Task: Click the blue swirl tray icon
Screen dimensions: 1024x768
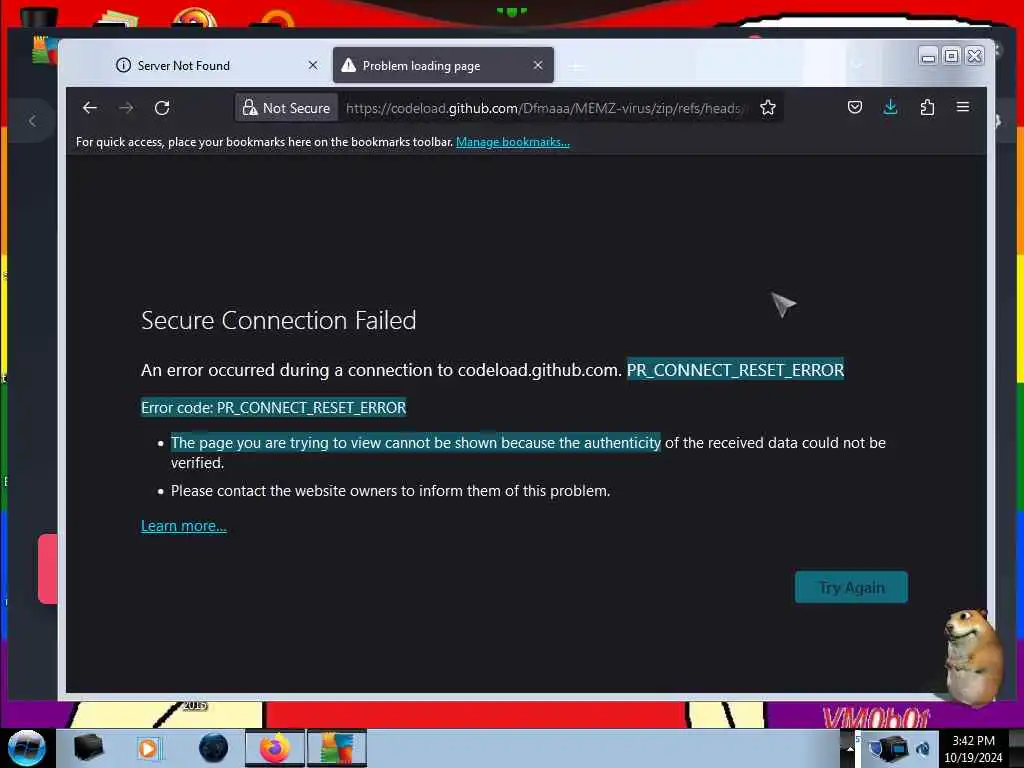Action: click(x=923, y=749)
